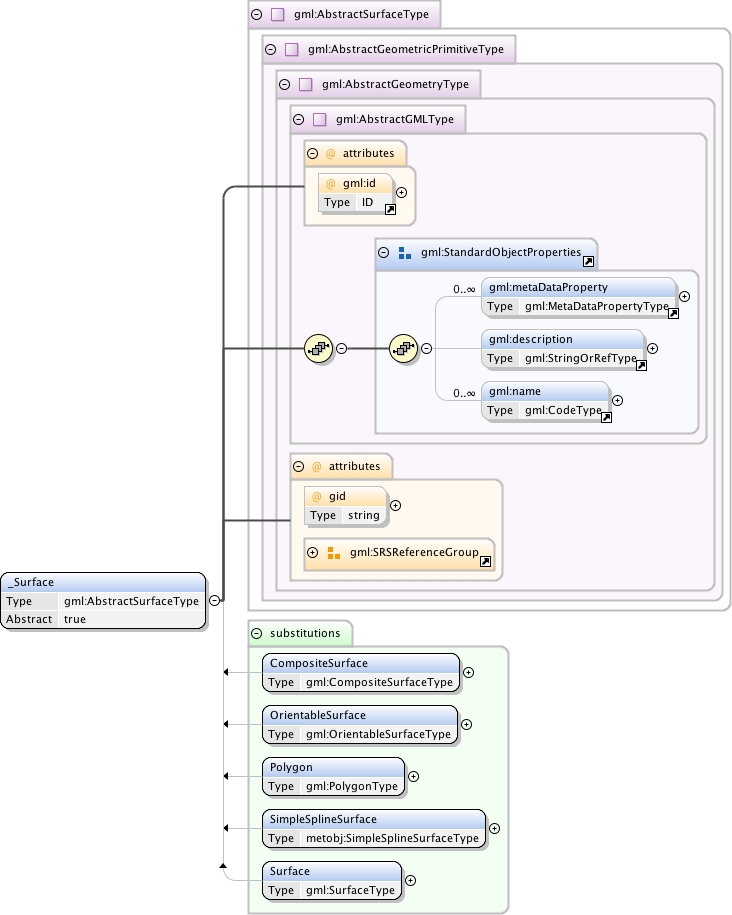Follow the gml:id reference arrow

pos(391,209)
